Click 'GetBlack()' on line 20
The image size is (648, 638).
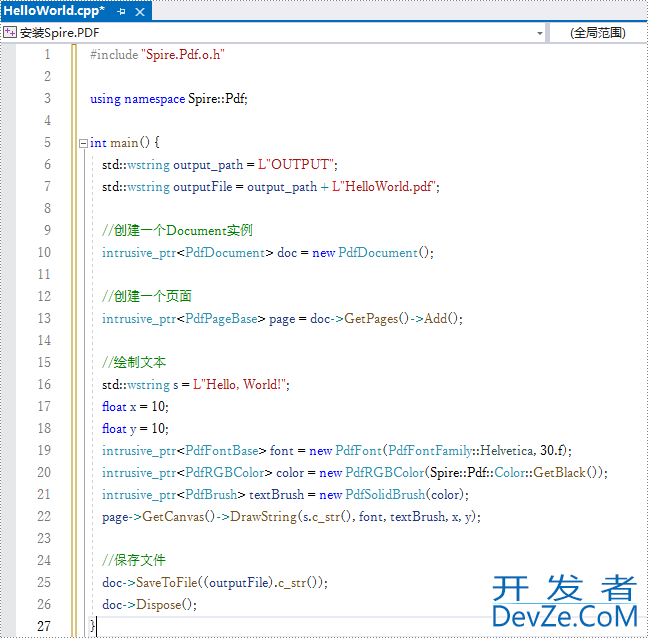565,472
